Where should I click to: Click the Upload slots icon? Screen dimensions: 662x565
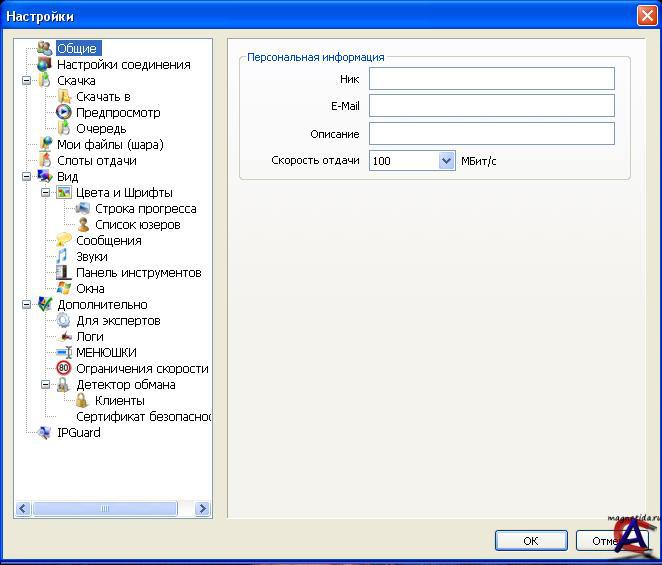44,161
